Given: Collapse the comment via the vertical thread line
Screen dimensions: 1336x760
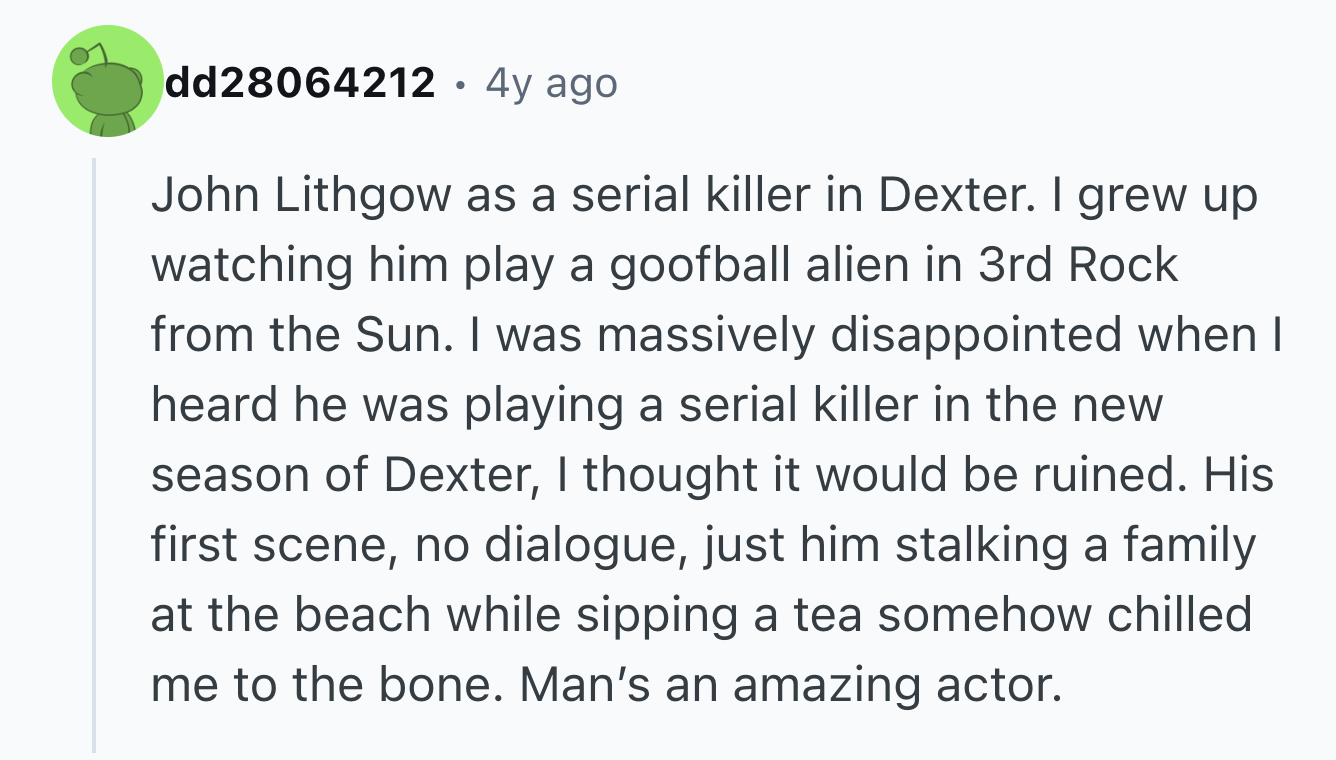Looking at the screenshot, I should pyautogui.click(x=94, y=454).
